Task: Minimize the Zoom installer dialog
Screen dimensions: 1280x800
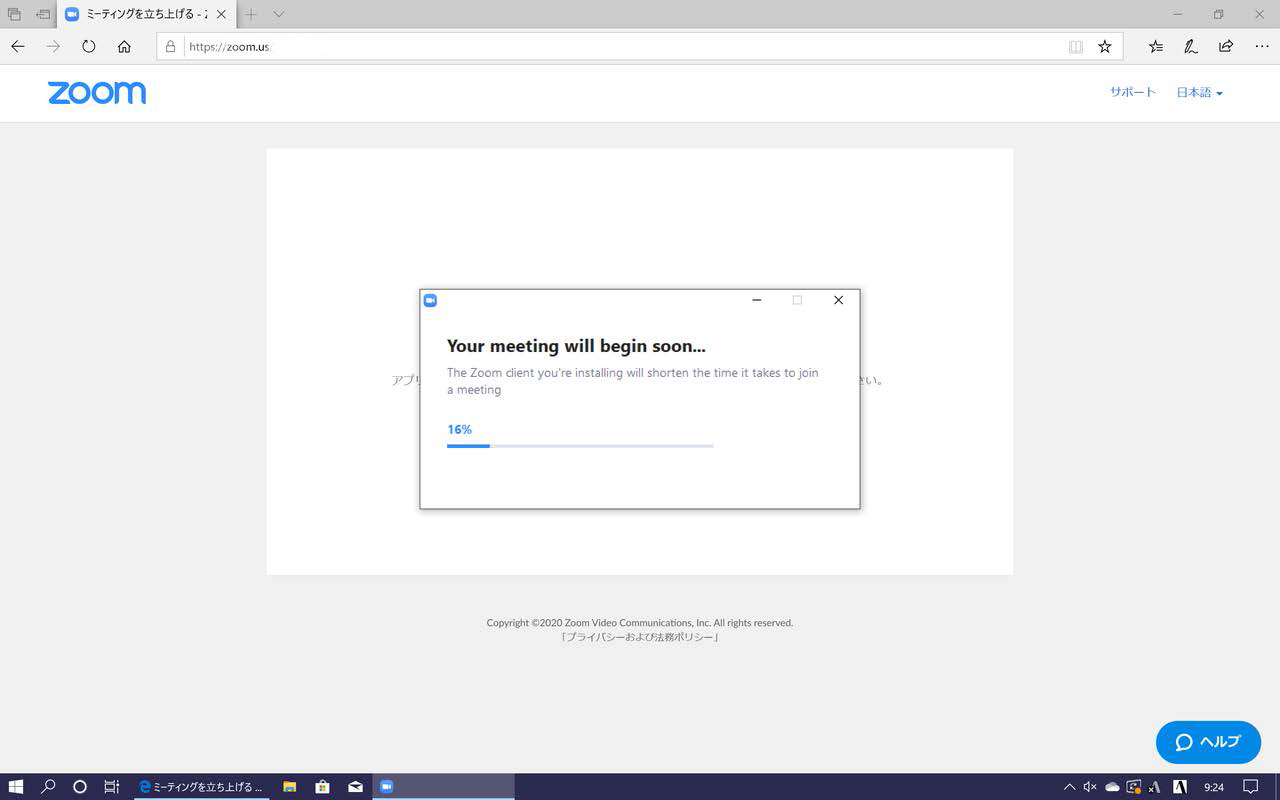Action: (757, 300)
